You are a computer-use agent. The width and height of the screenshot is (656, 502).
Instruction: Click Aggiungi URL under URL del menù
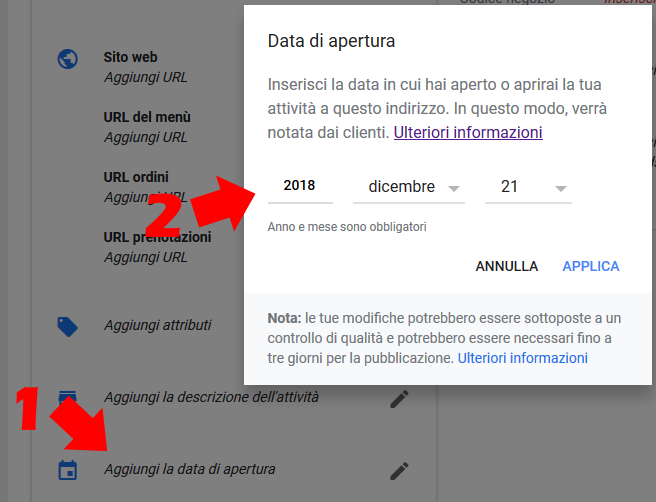[x=146, y=137]
